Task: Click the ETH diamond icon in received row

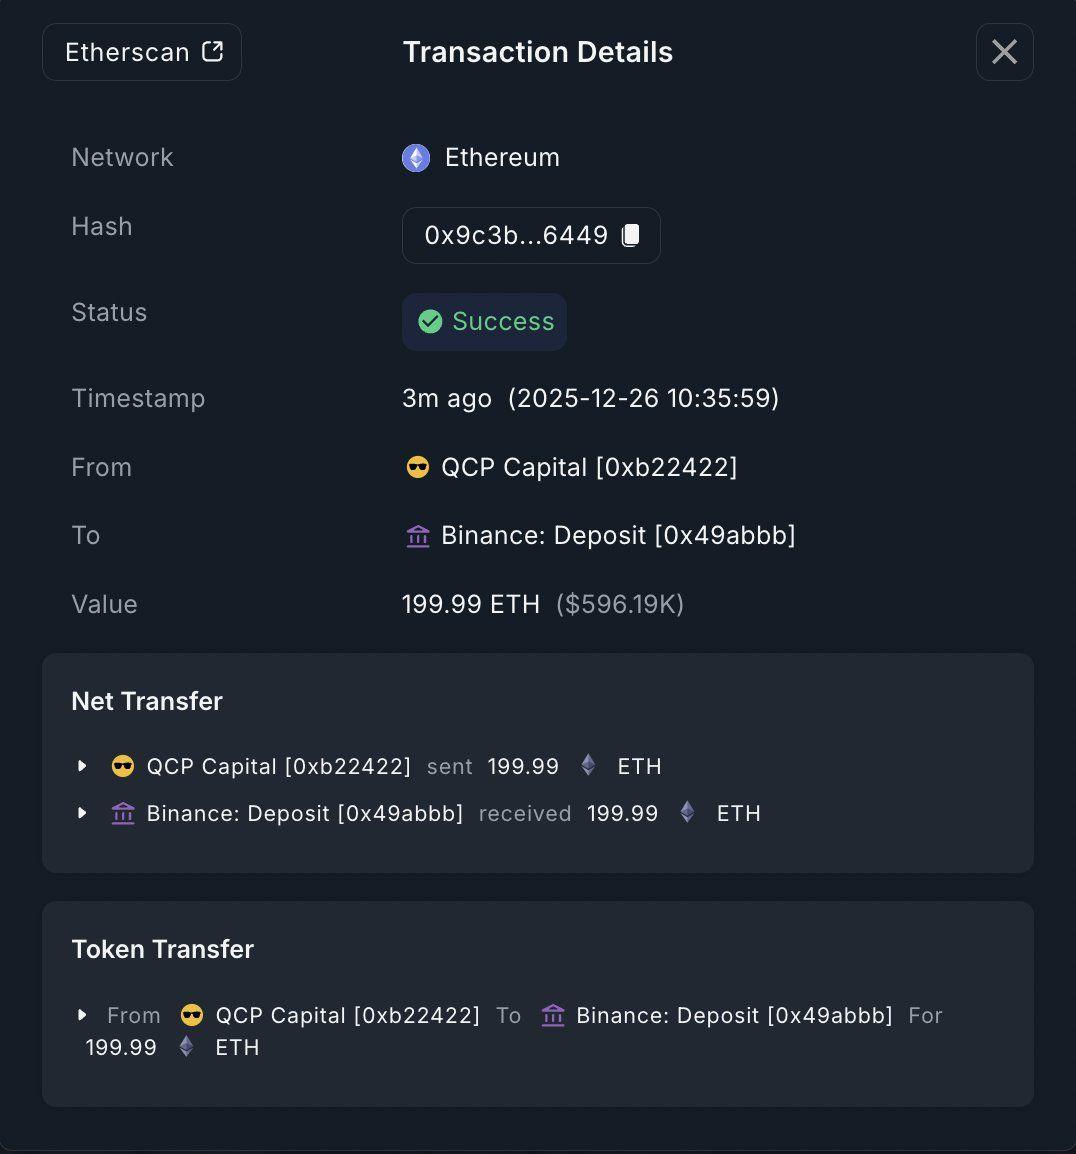Action: (x=686, y=812)
